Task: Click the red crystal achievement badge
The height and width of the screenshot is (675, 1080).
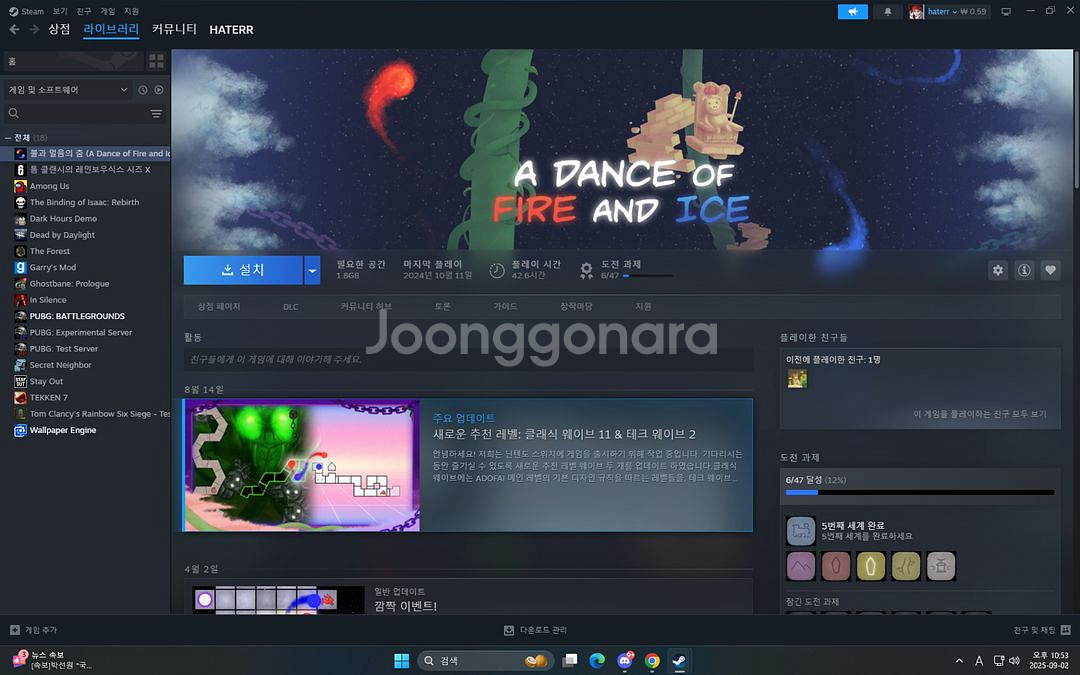Action: click(835, 566)
